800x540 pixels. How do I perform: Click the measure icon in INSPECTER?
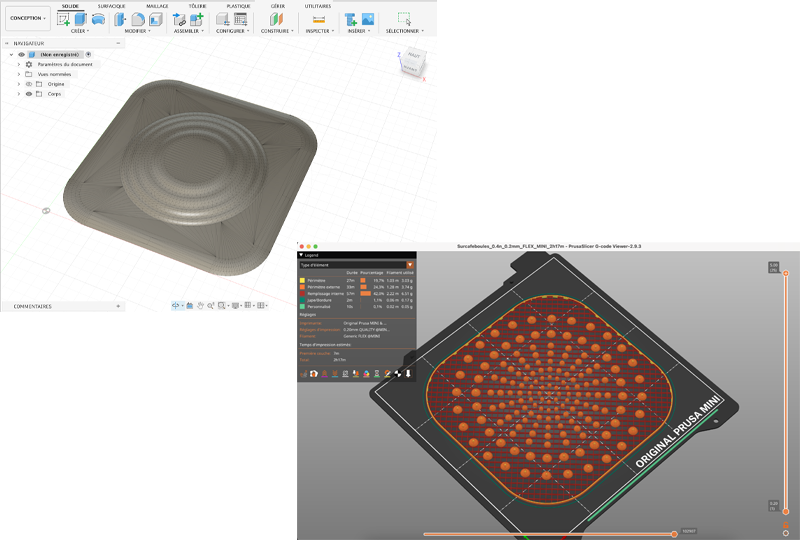pyautogui.click(x=318, y=19)
